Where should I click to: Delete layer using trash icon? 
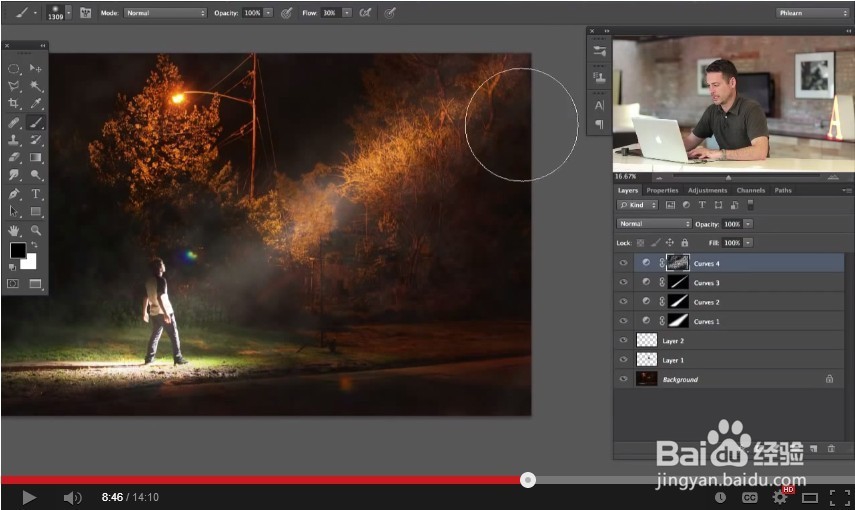(x=831, y=448)
